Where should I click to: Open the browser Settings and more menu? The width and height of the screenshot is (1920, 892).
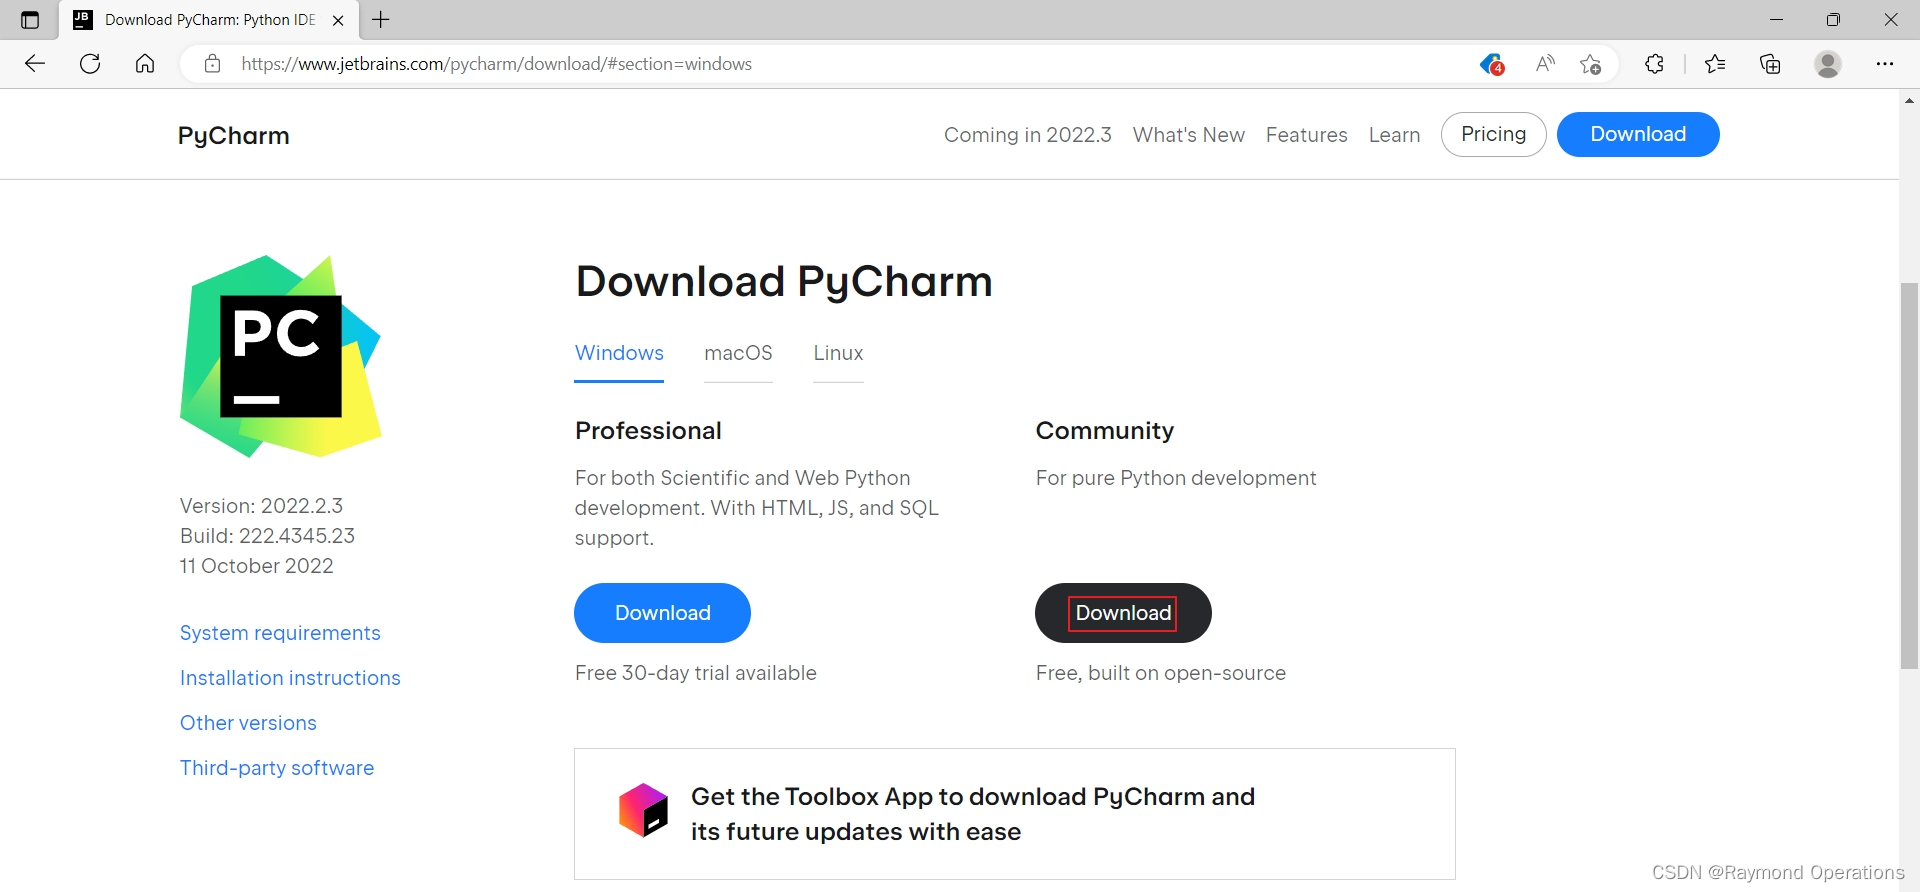pos(1885,64)
